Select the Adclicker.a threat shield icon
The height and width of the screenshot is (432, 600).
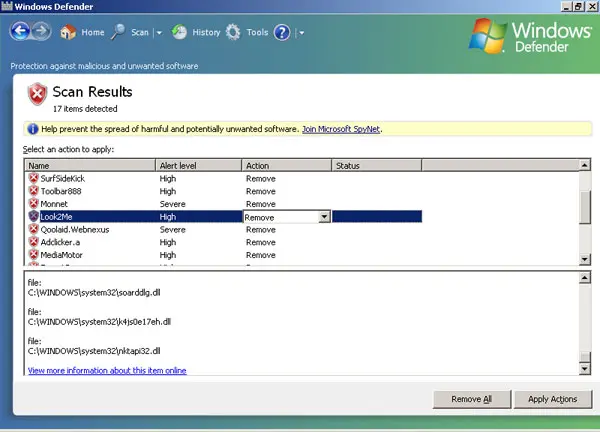click(34, 242)
